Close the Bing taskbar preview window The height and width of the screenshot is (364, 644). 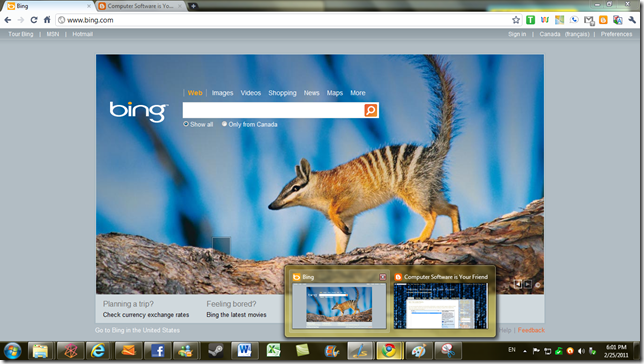tap(382, 277)
